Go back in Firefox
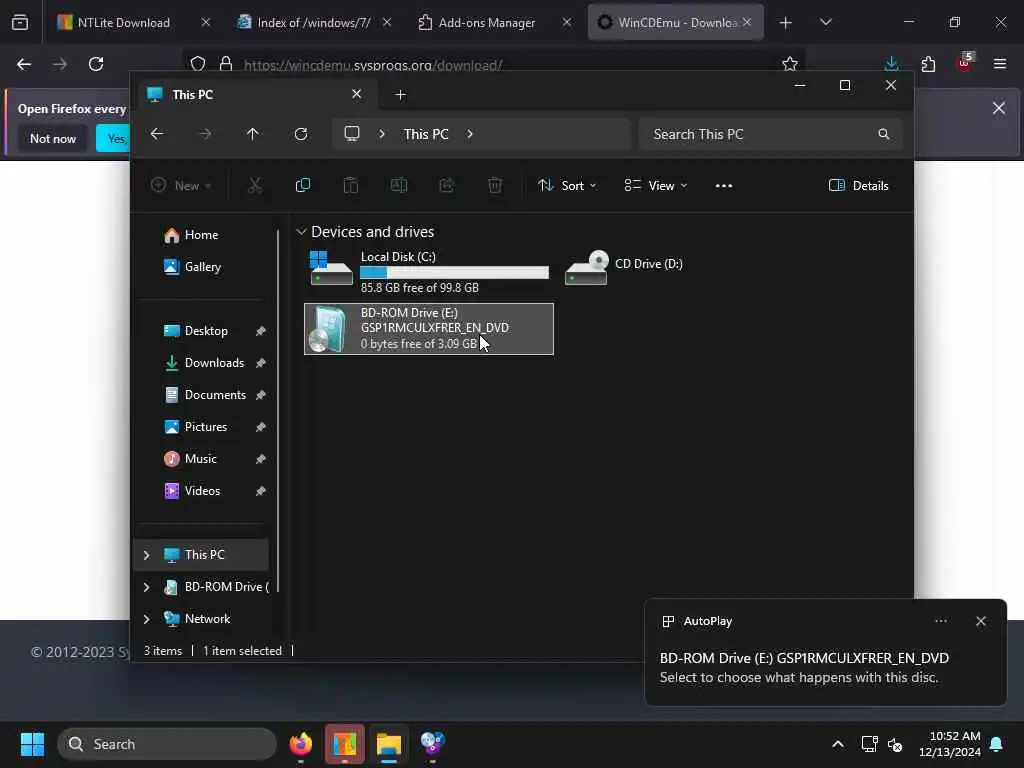 24,64
